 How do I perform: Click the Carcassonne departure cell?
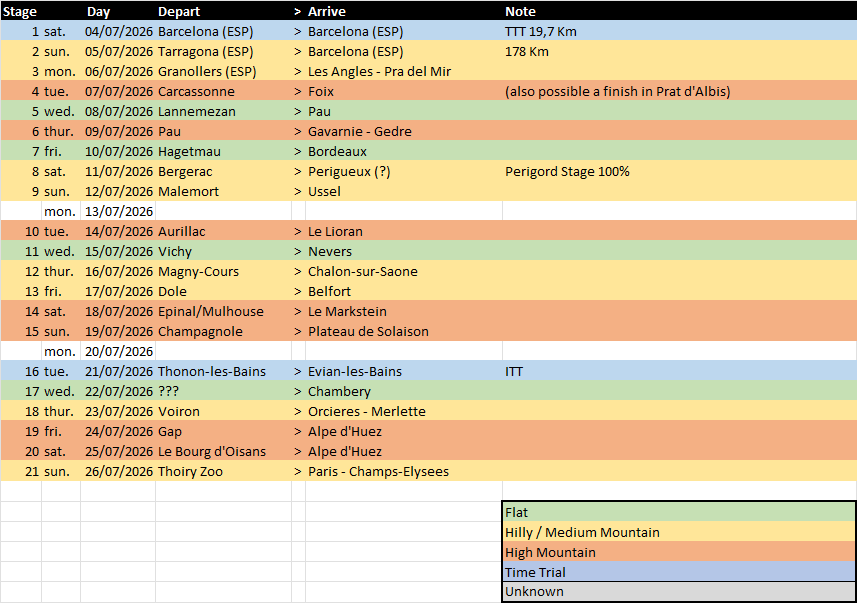tap(196, 91)
